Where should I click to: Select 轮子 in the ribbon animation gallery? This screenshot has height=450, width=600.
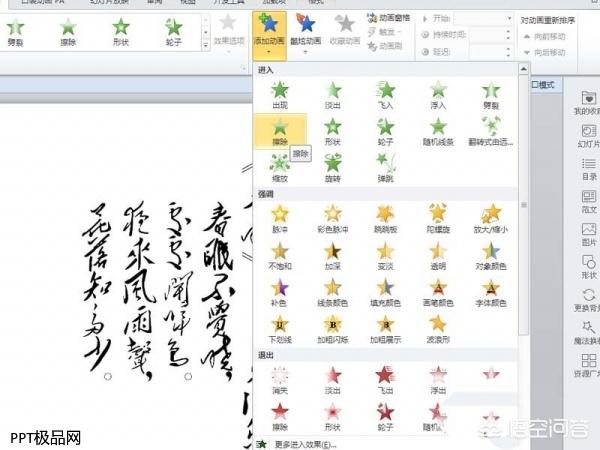(173, 32)
